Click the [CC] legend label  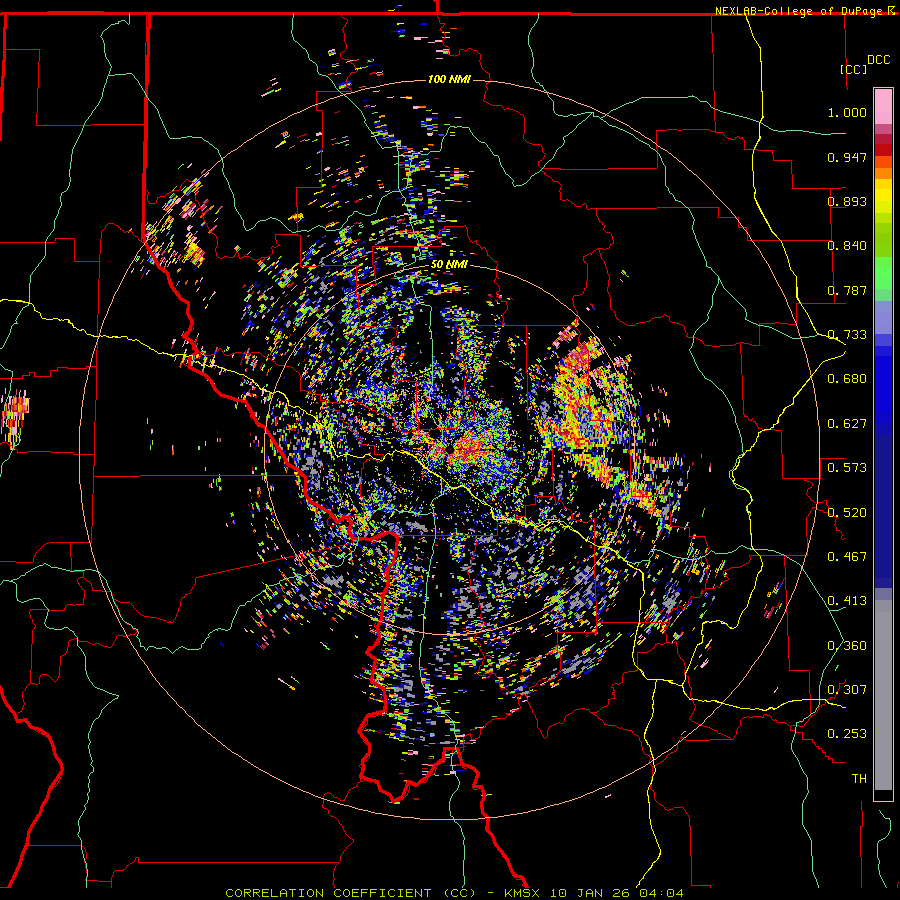click(x=854, y=69)
